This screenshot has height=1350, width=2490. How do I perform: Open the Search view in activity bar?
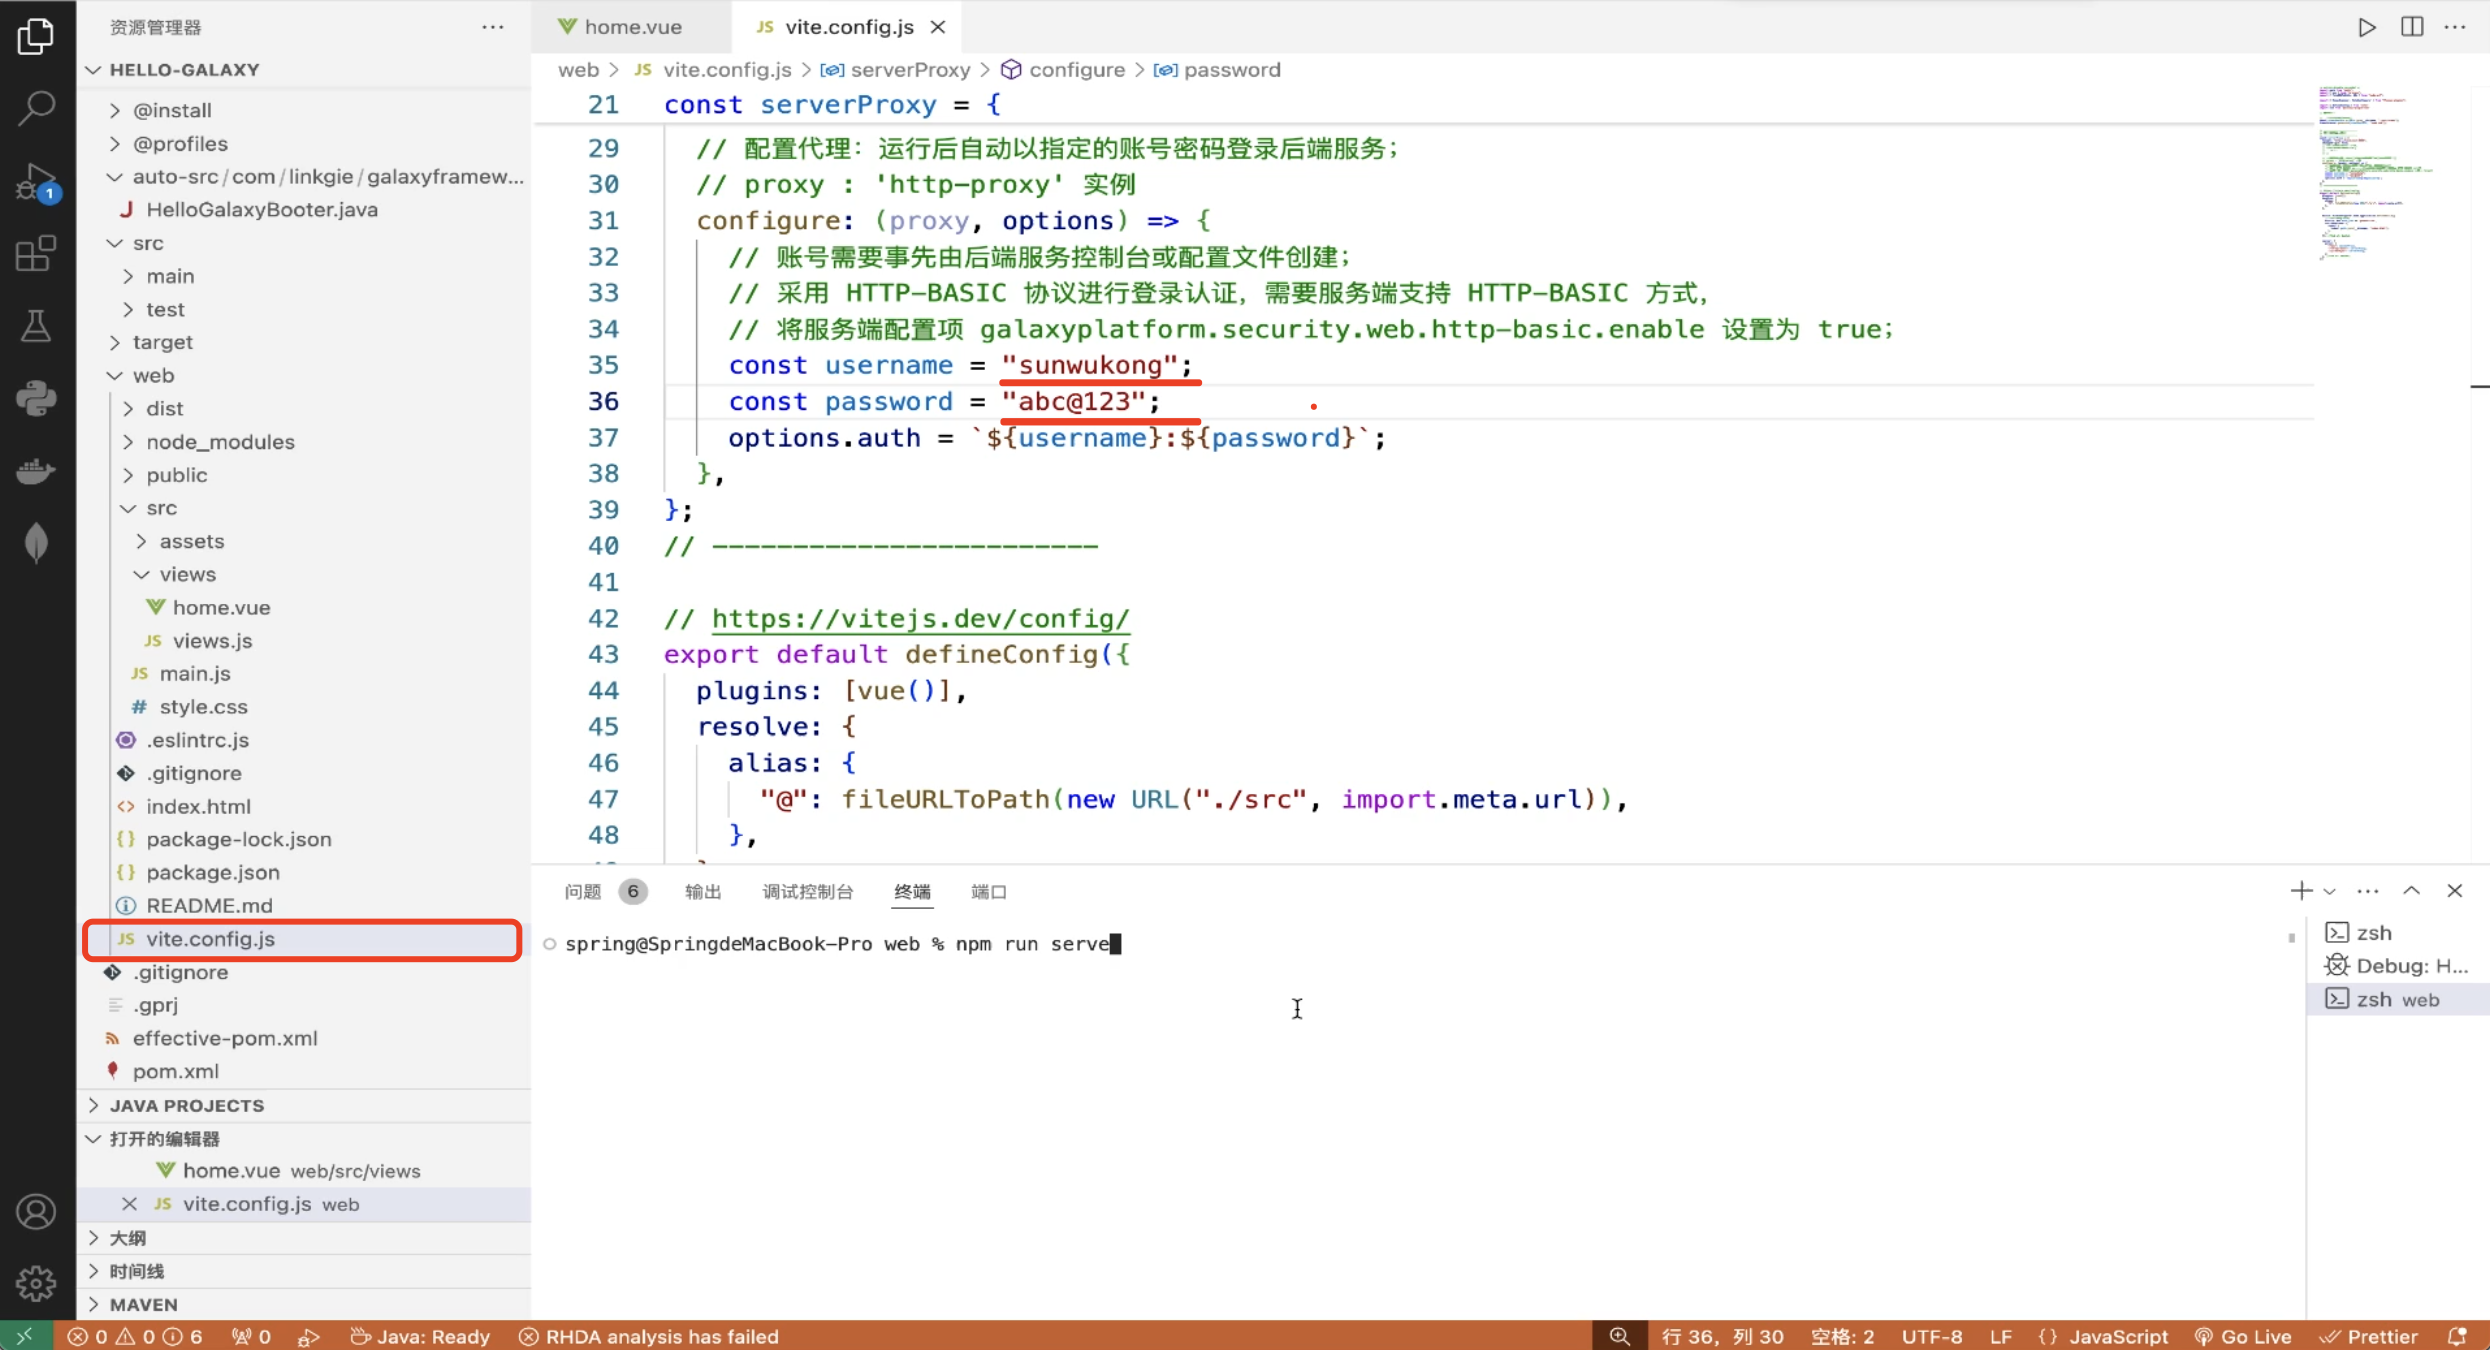pyautogui.click(x=36, y=108)
